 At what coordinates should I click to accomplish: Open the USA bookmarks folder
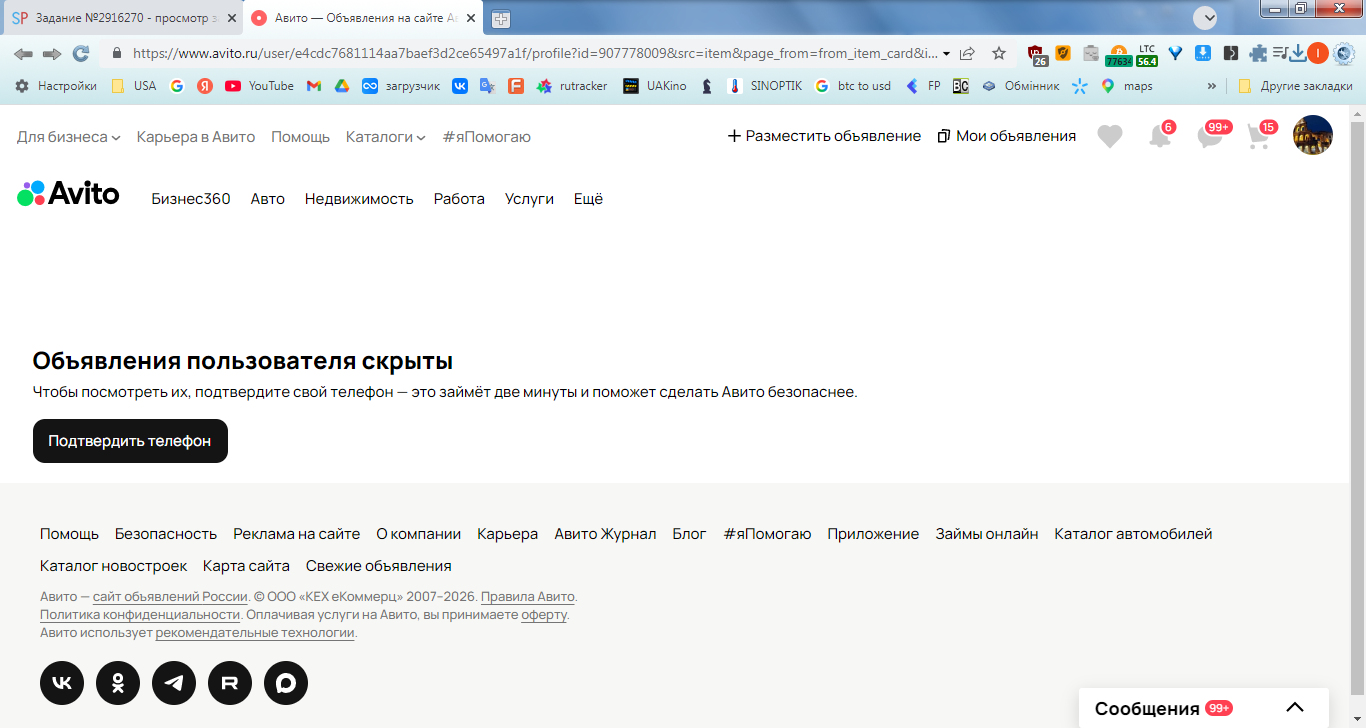(x=133, y=86)
